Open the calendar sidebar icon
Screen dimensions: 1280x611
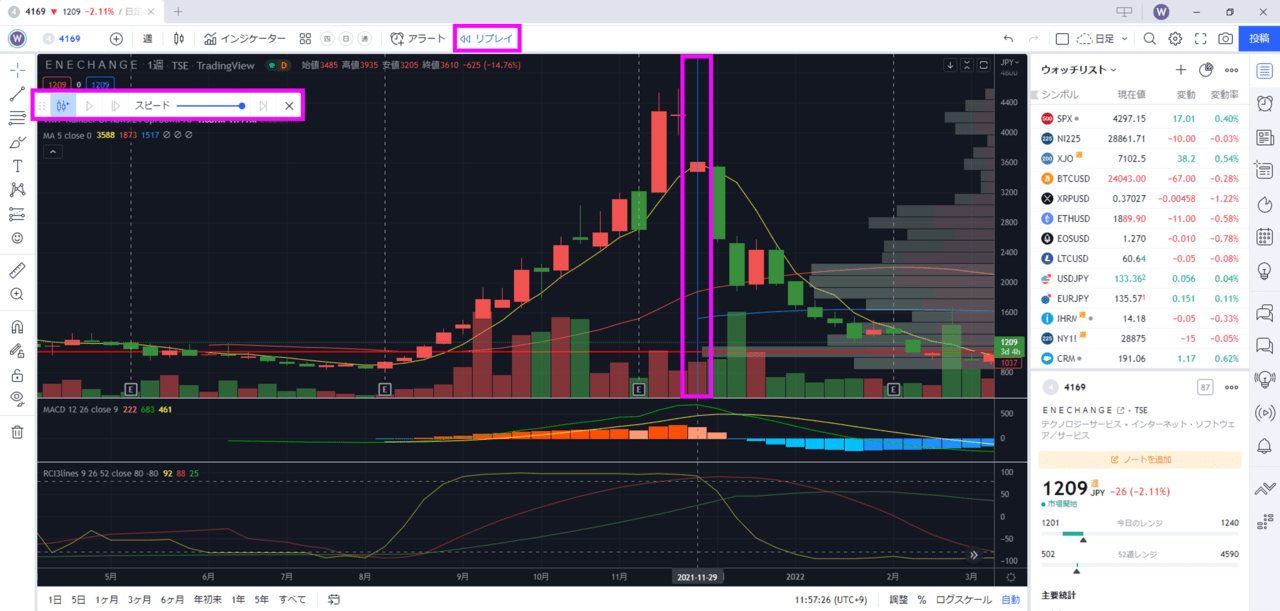click(1265, 237)
